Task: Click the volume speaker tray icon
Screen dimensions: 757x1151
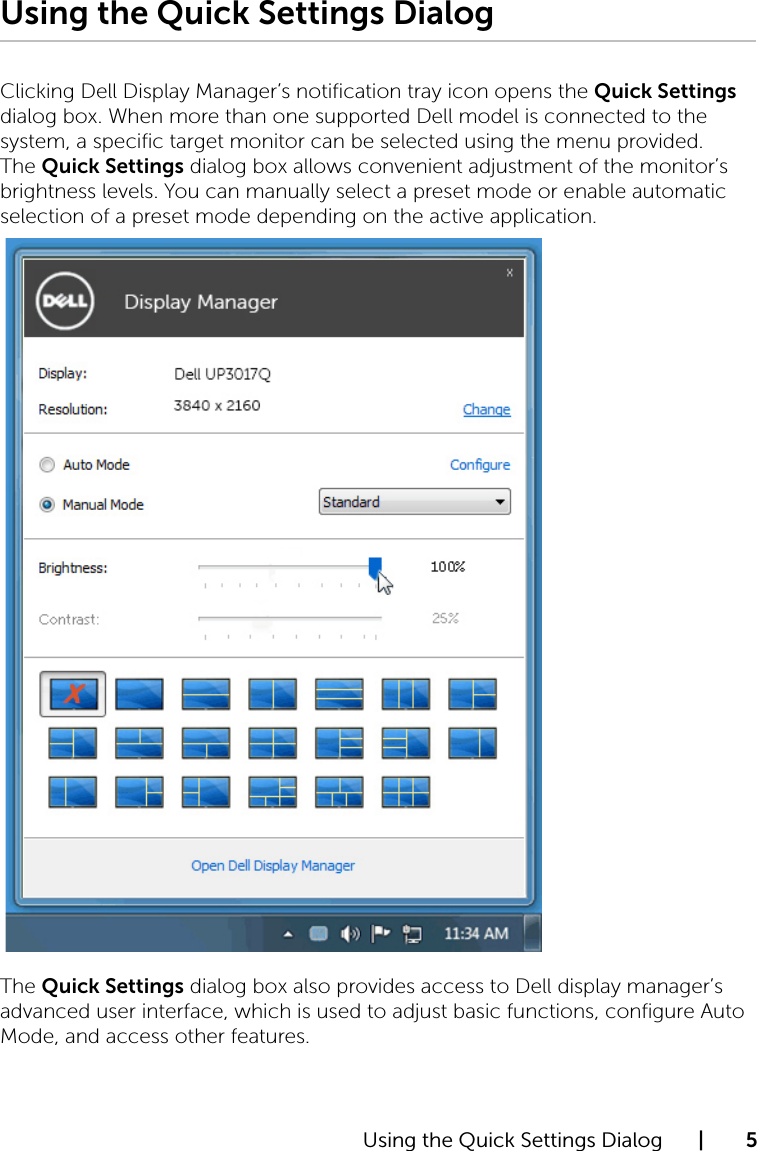Action: [350, 934]
